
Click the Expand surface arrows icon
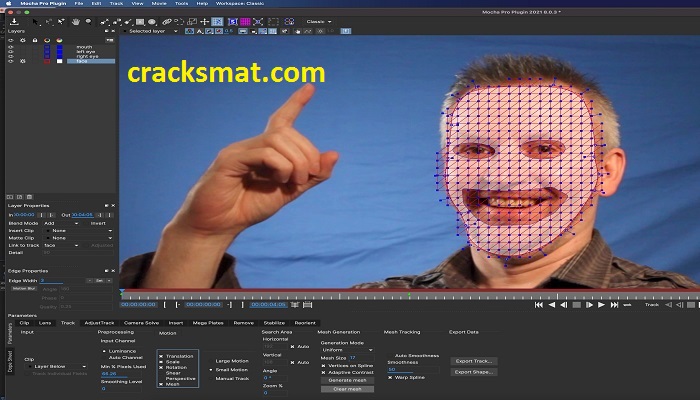pyautogui.click(x=258, y=21)
